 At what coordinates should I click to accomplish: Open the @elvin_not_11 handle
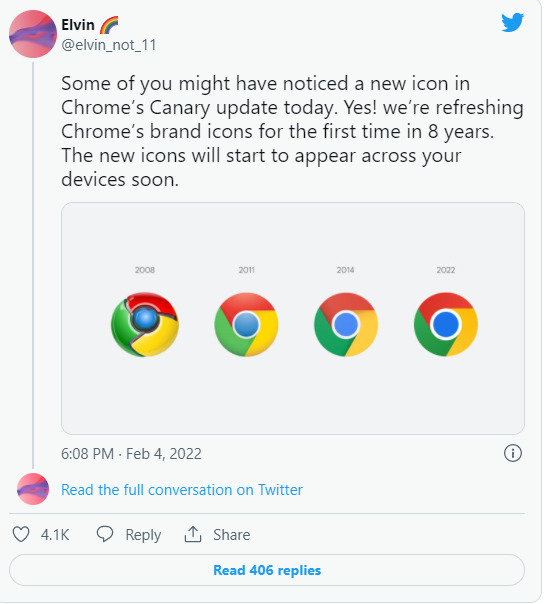(x=109, y=45)
